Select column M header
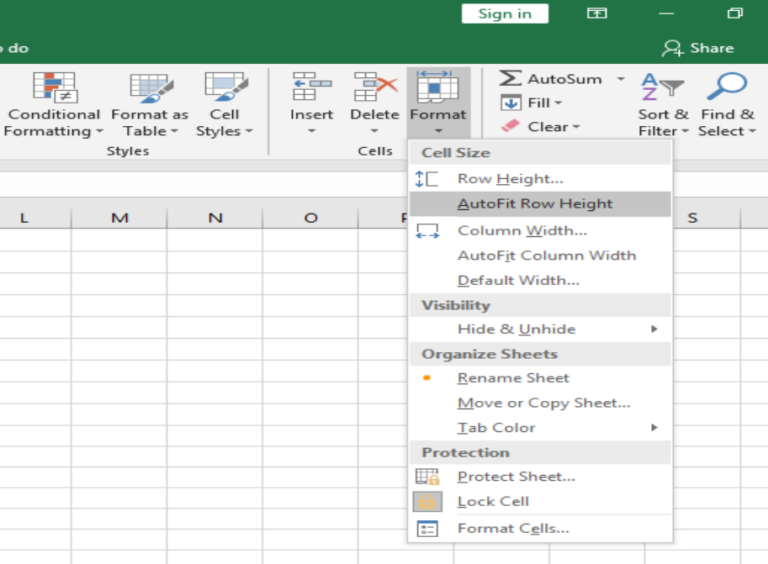Viewport: 768px width, 564px height. click(x=120, y=218)
